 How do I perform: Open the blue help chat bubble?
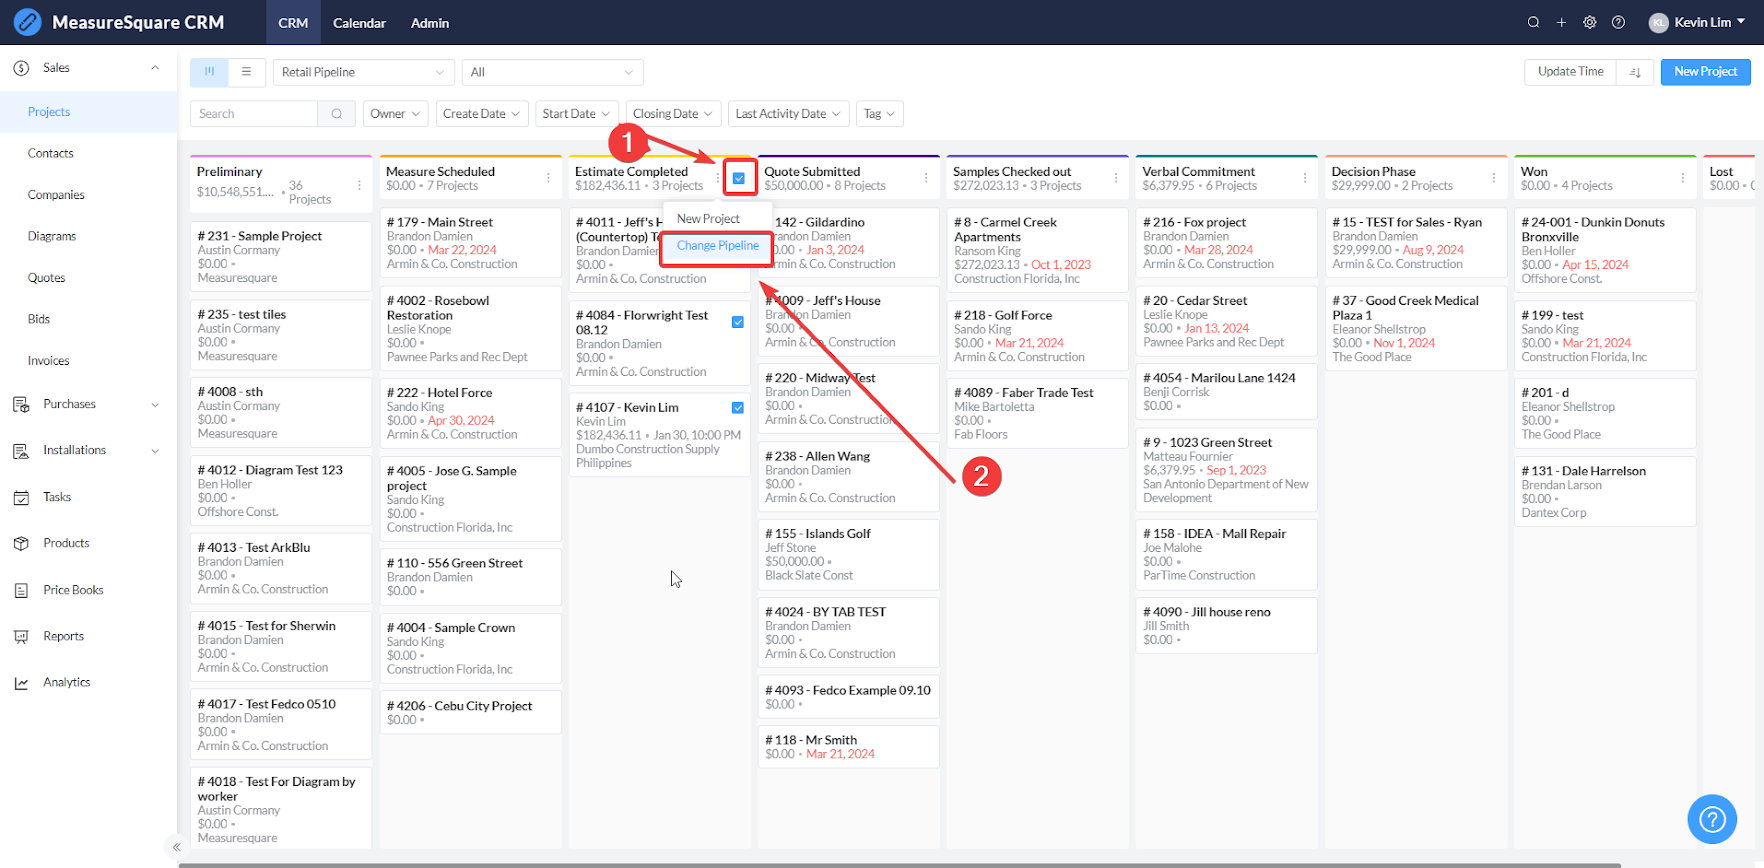pyautogui.click(x=1712, y=819)
